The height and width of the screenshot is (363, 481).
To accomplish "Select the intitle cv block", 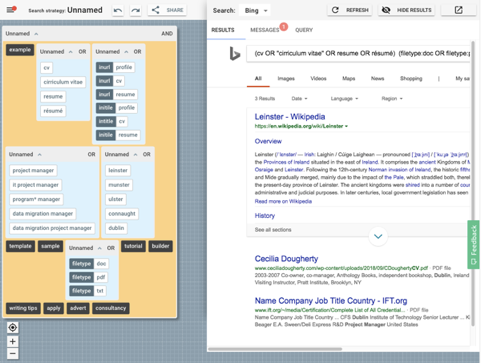I will (x=112, y=121).
